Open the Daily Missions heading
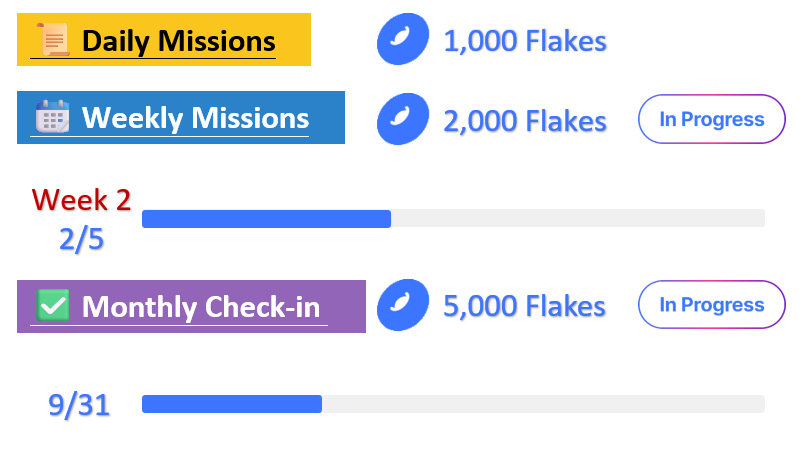Image resolution: width=802 pixels, height=454 pixels. (178, 41)
